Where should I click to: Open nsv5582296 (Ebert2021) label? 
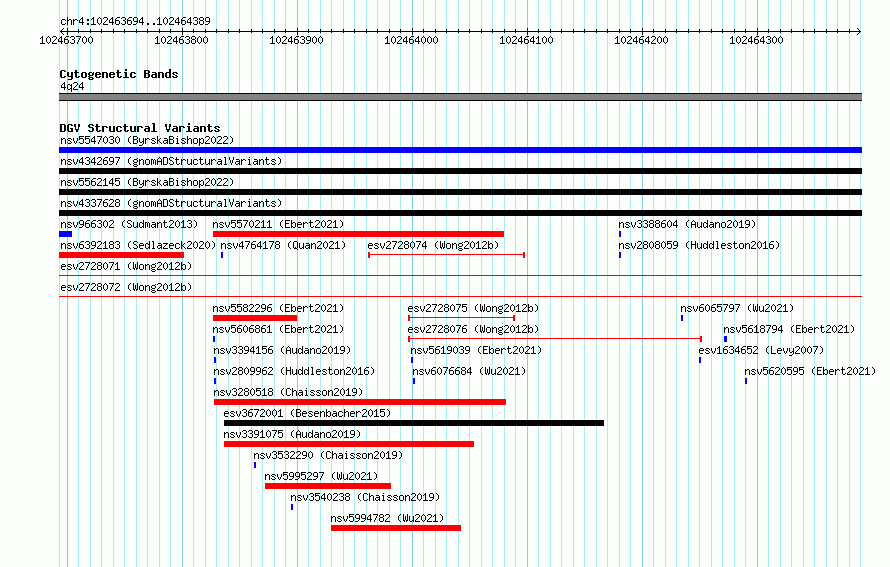pyautogui.click(x=278, y=308)
